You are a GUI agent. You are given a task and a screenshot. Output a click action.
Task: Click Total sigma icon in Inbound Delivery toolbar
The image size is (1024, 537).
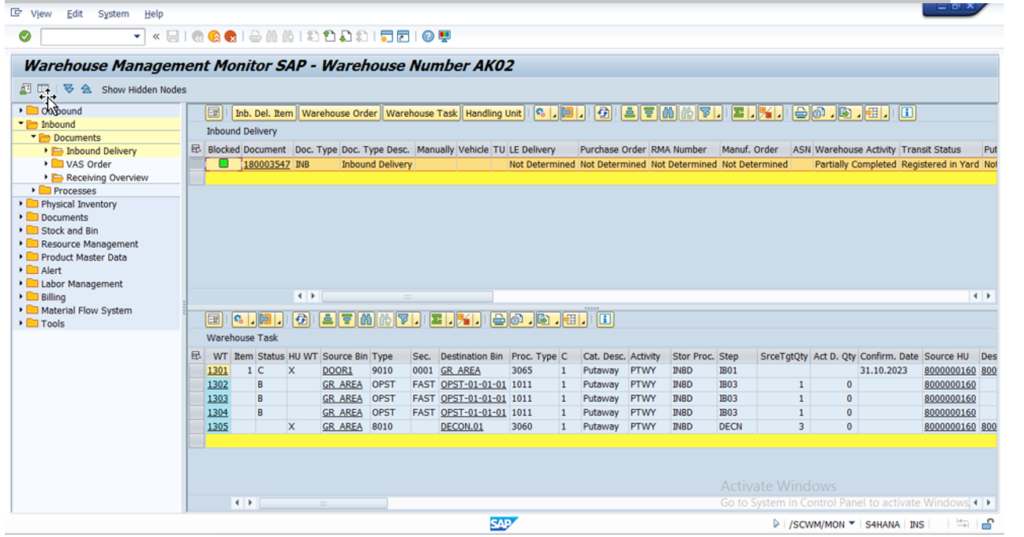click(x=741, y=113)
